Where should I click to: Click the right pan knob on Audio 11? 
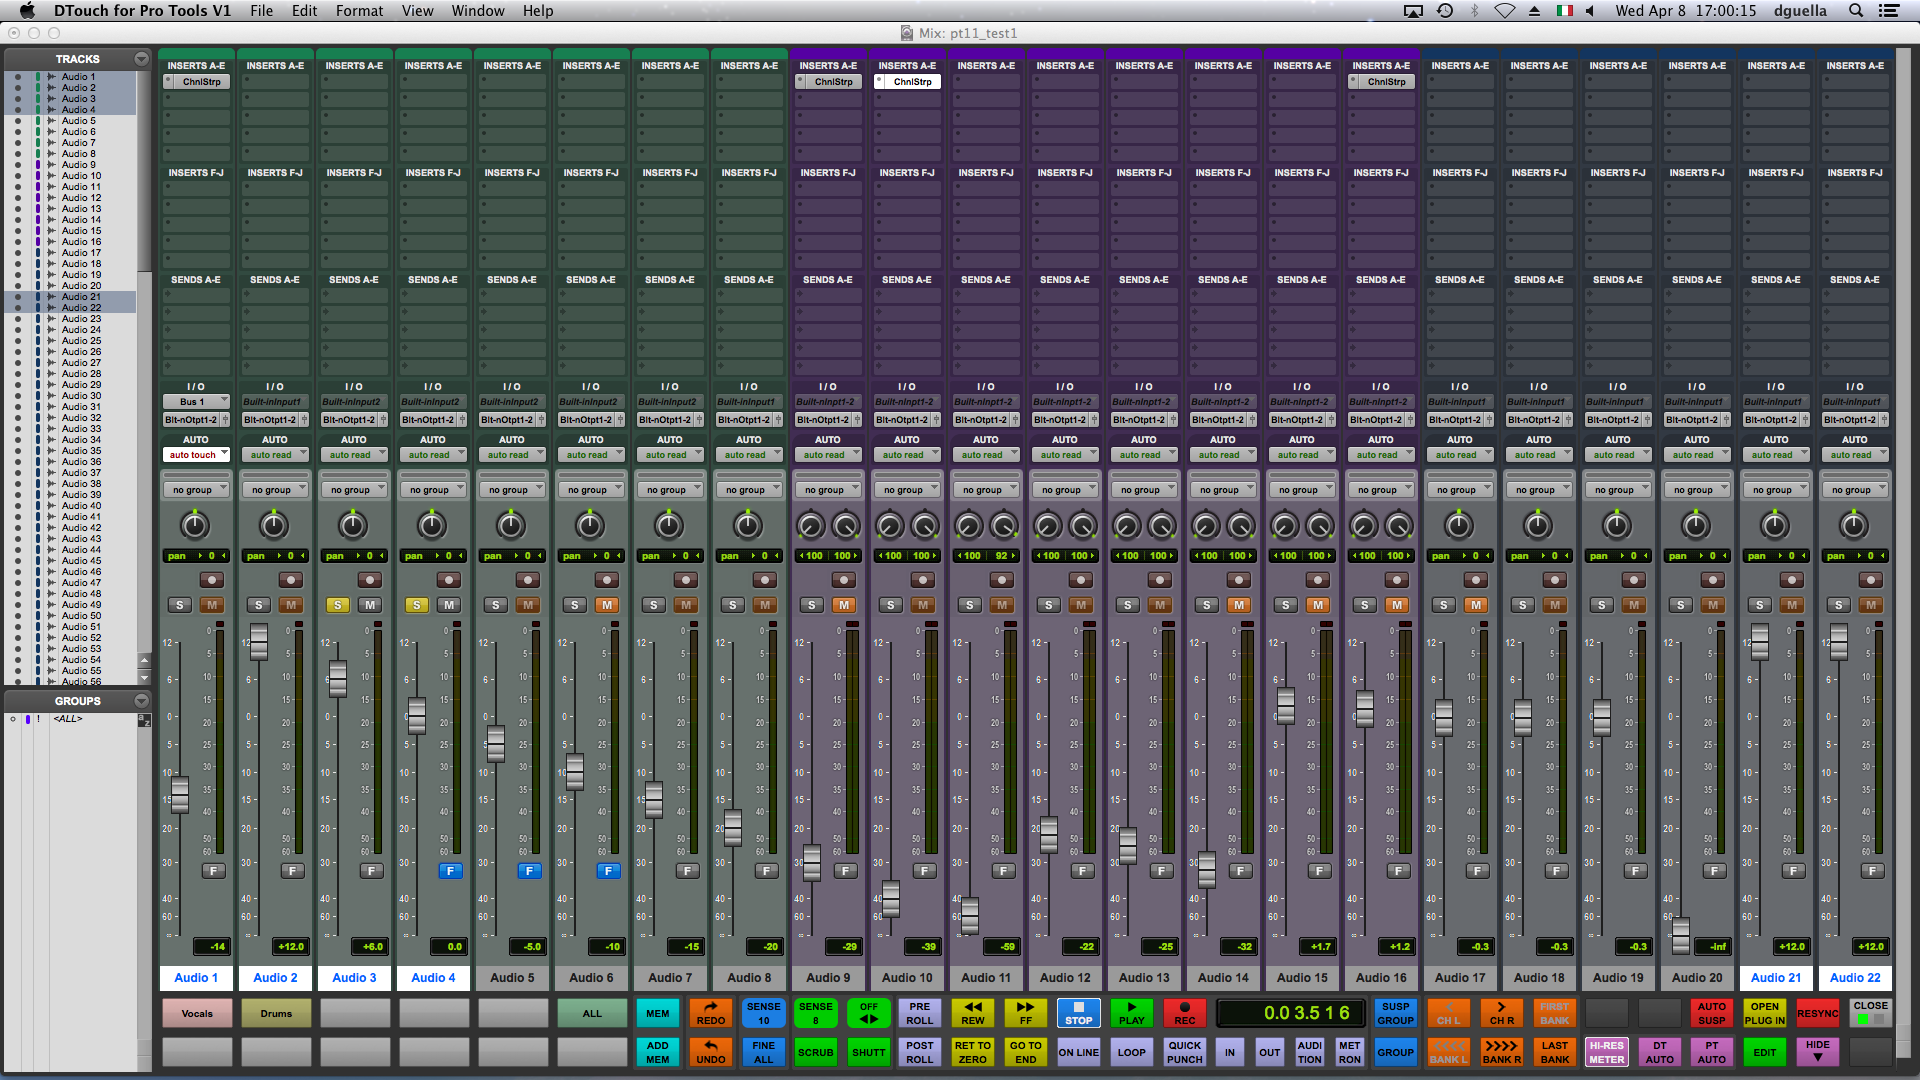coord(1003,525)
